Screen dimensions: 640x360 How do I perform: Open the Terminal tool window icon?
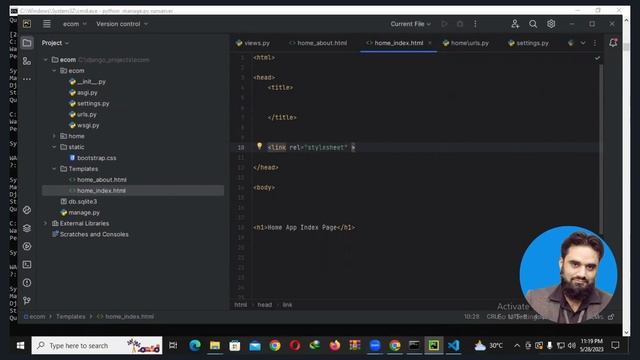point(27,264)
